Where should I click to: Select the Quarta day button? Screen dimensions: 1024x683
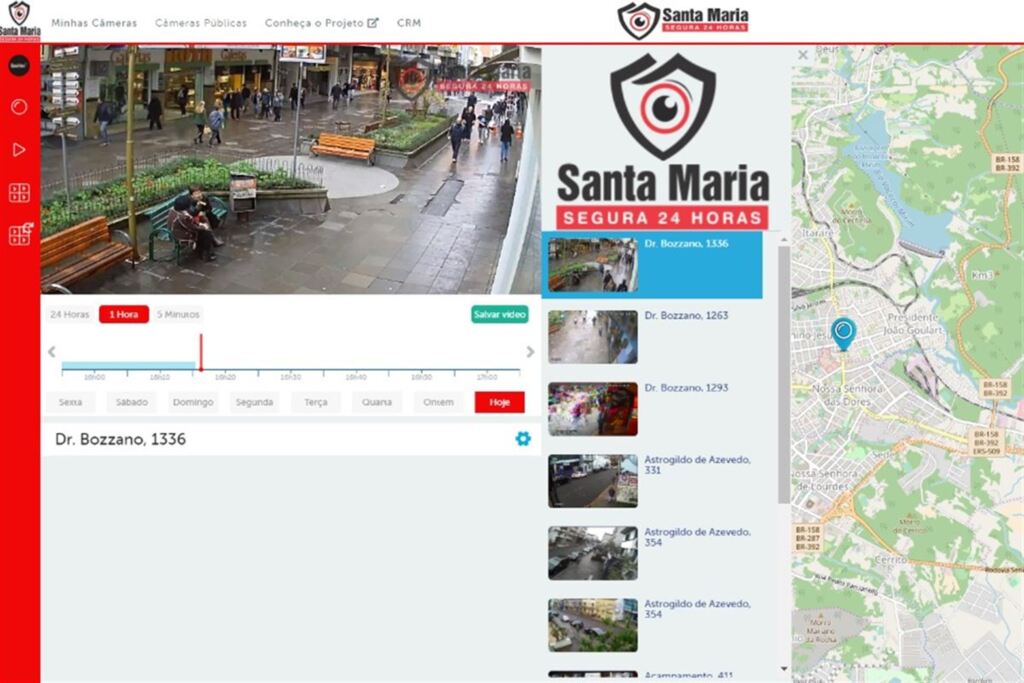coord(377,402)
